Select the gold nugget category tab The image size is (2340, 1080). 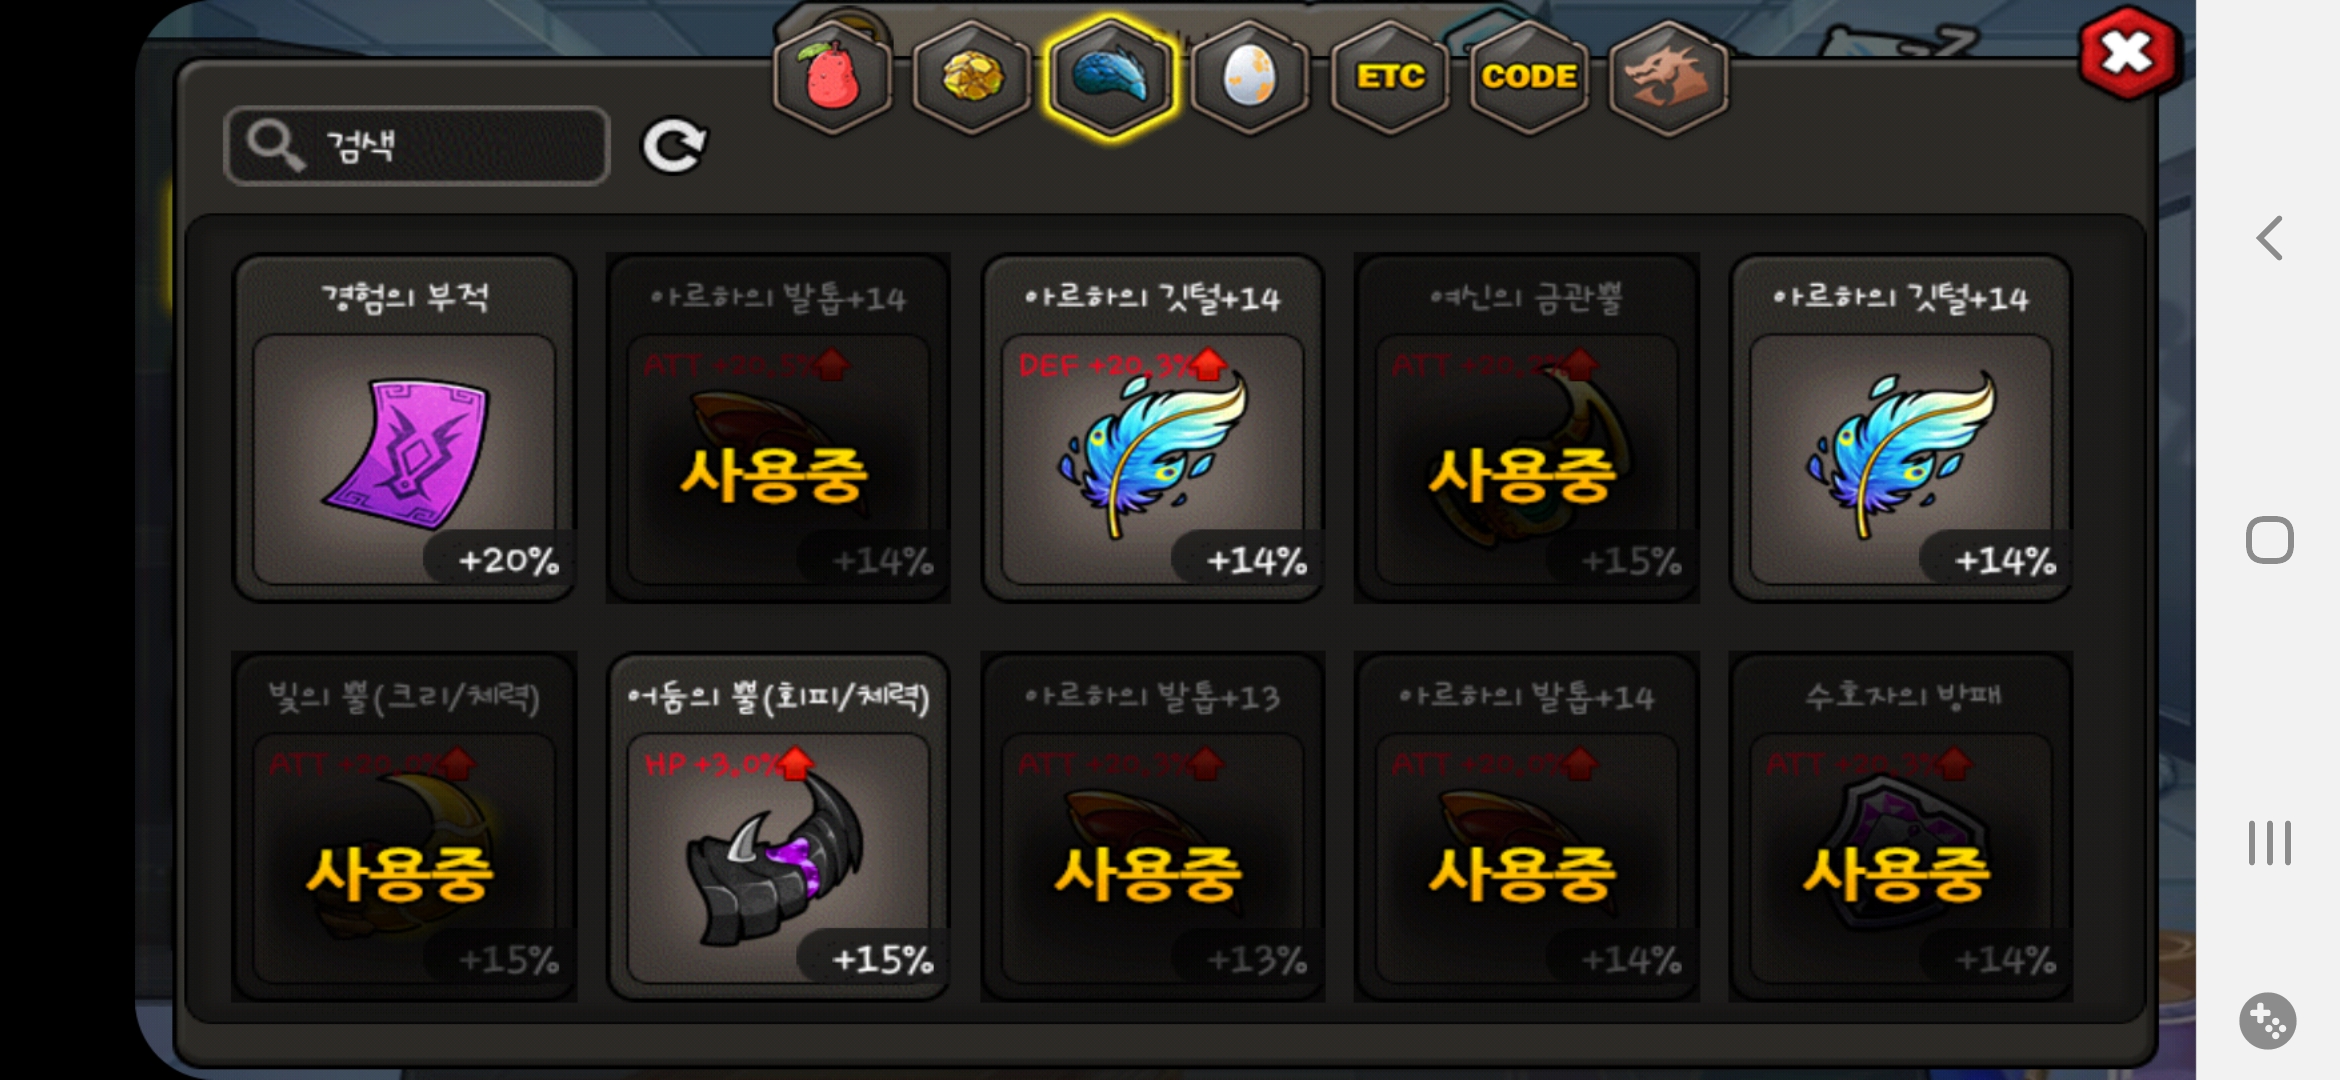(x=971, y=77)
